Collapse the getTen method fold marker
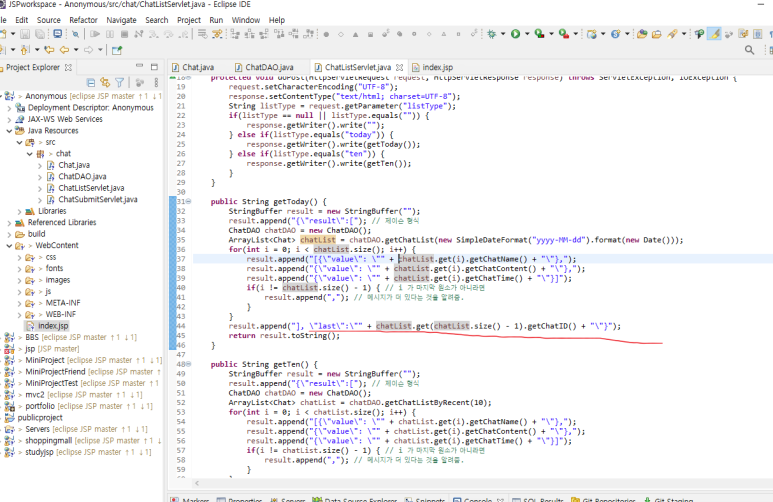The image size is (773, 502). pos(189,364)
